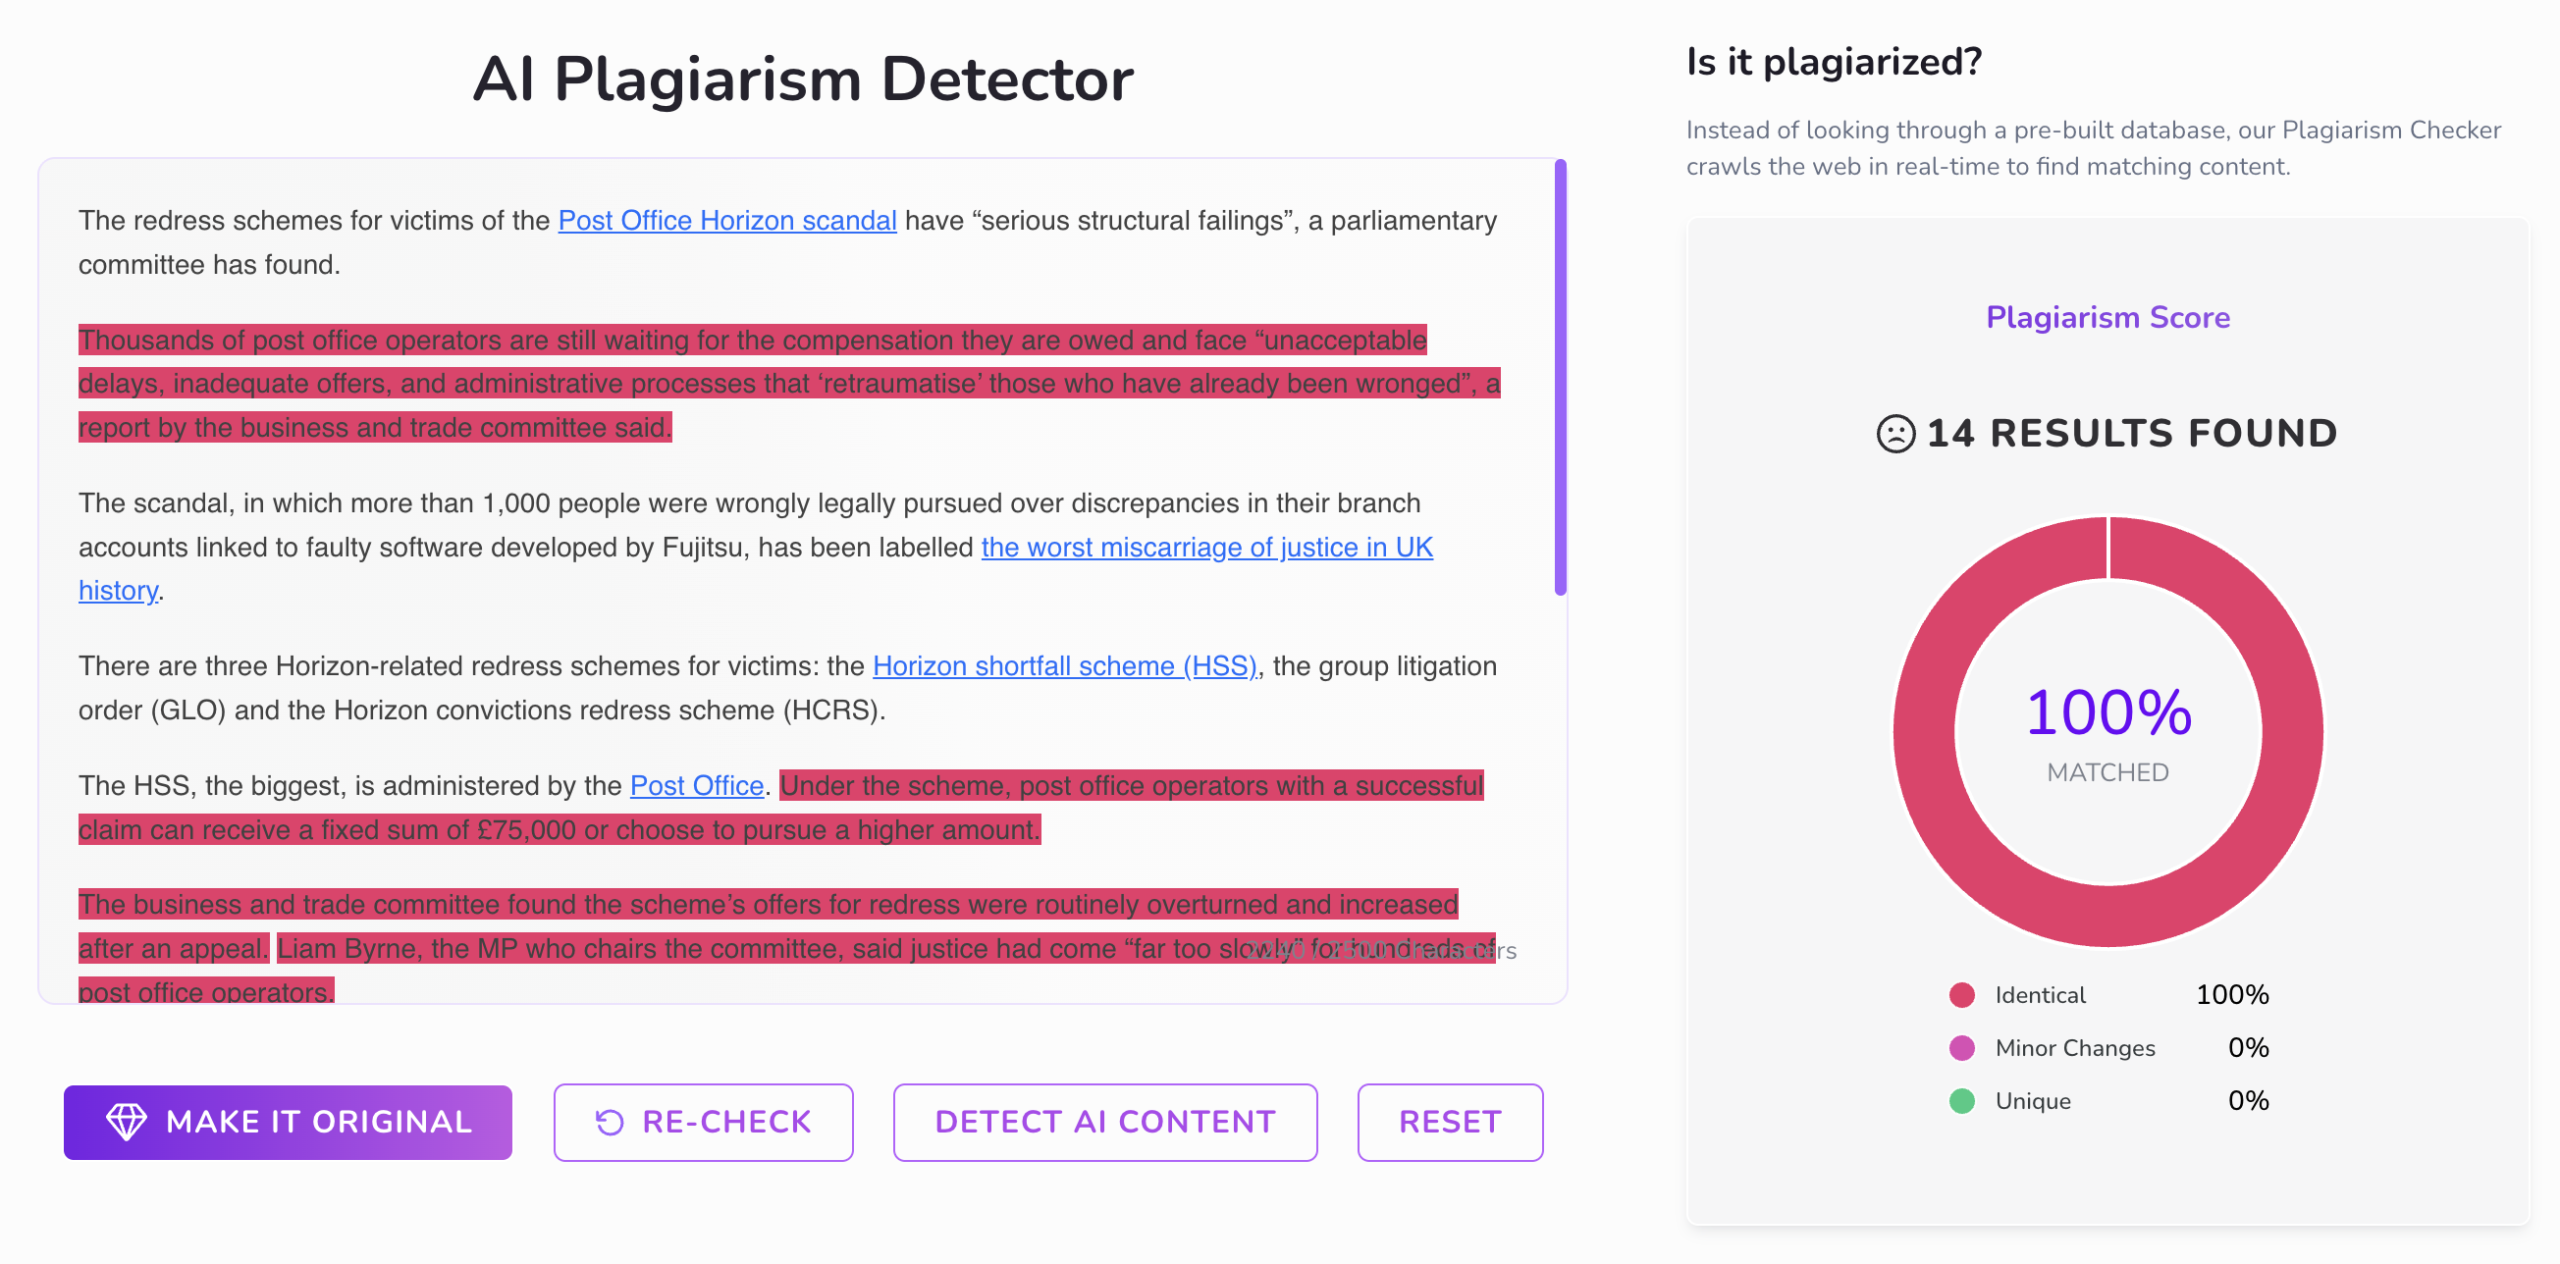Click the MAKE IT ORIGINAL button
The width and height of the screenshot is (2560, 1264).
click(288, 1122)
